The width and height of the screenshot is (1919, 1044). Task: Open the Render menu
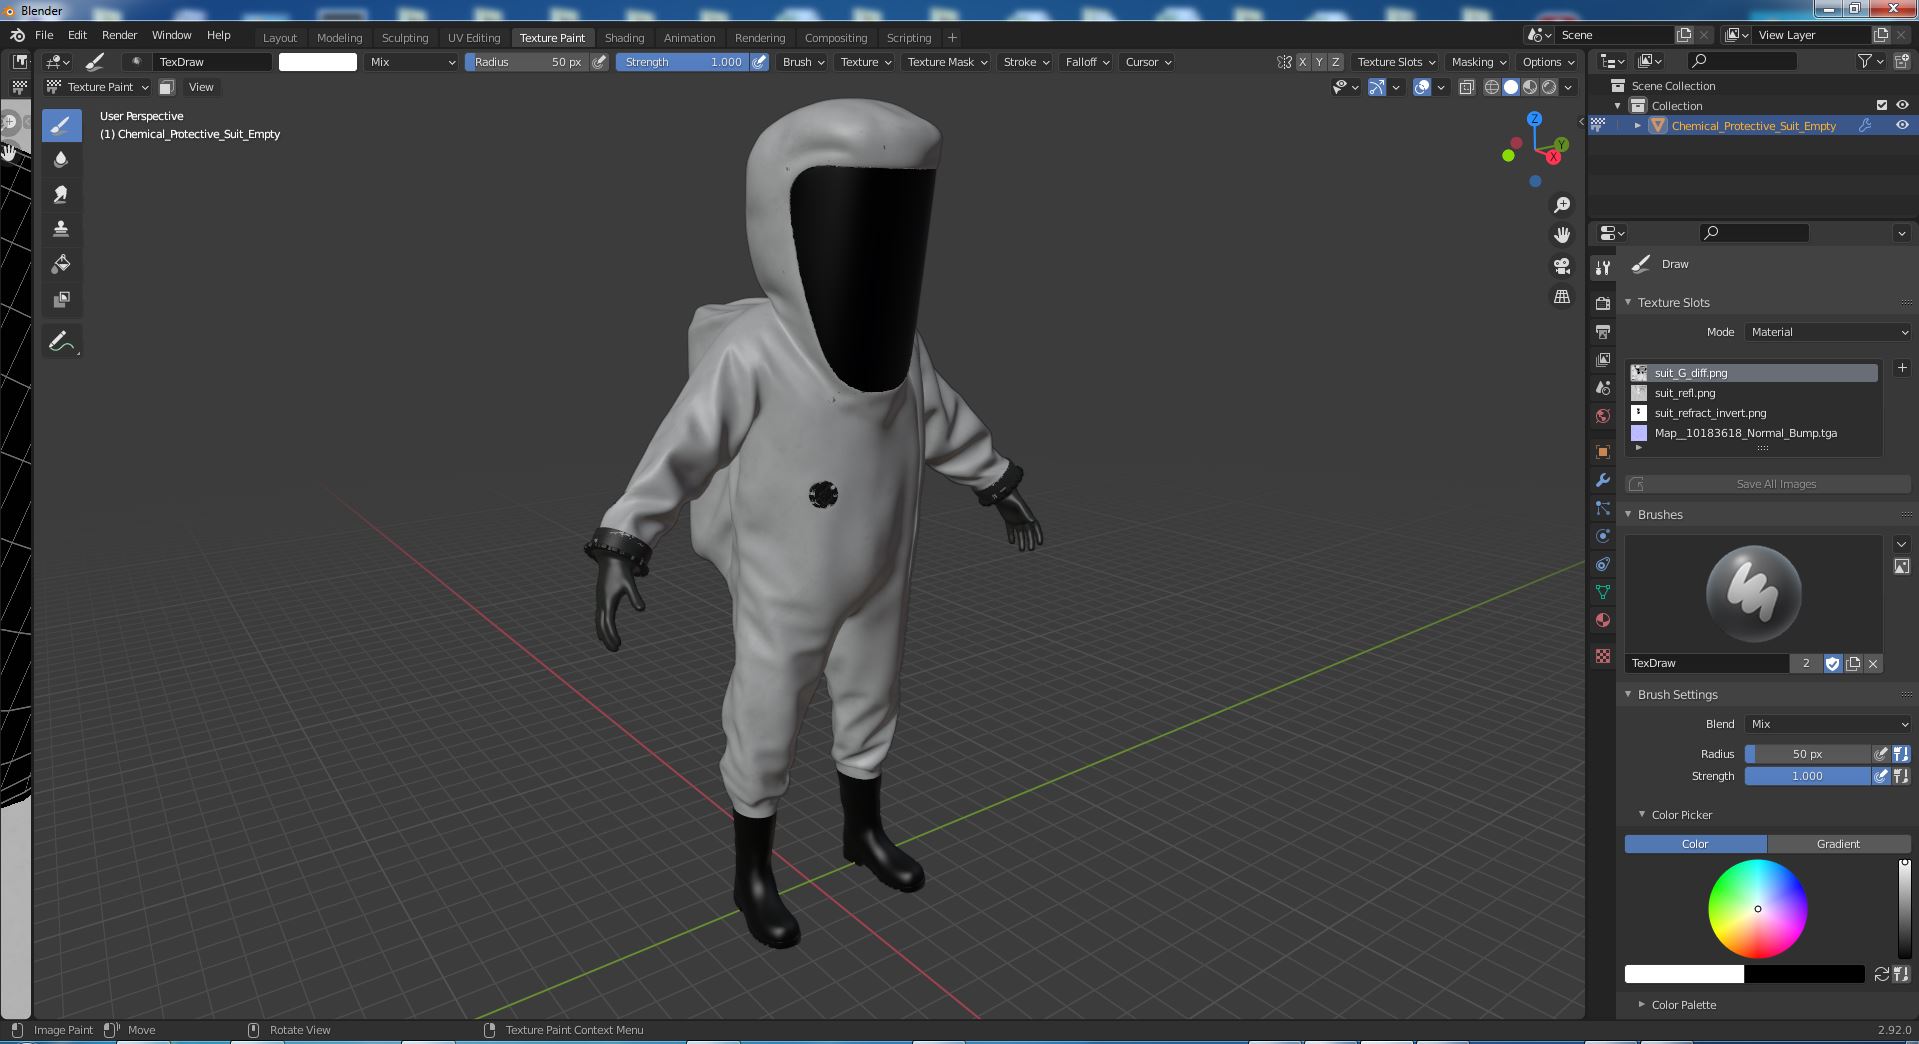click(119, 35)
